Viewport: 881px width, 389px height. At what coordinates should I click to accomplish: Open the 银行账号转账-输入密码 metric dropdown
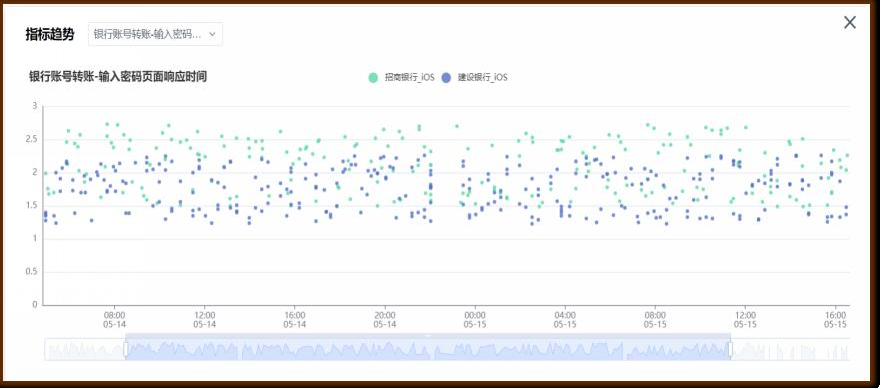click(x=155, y=34)
